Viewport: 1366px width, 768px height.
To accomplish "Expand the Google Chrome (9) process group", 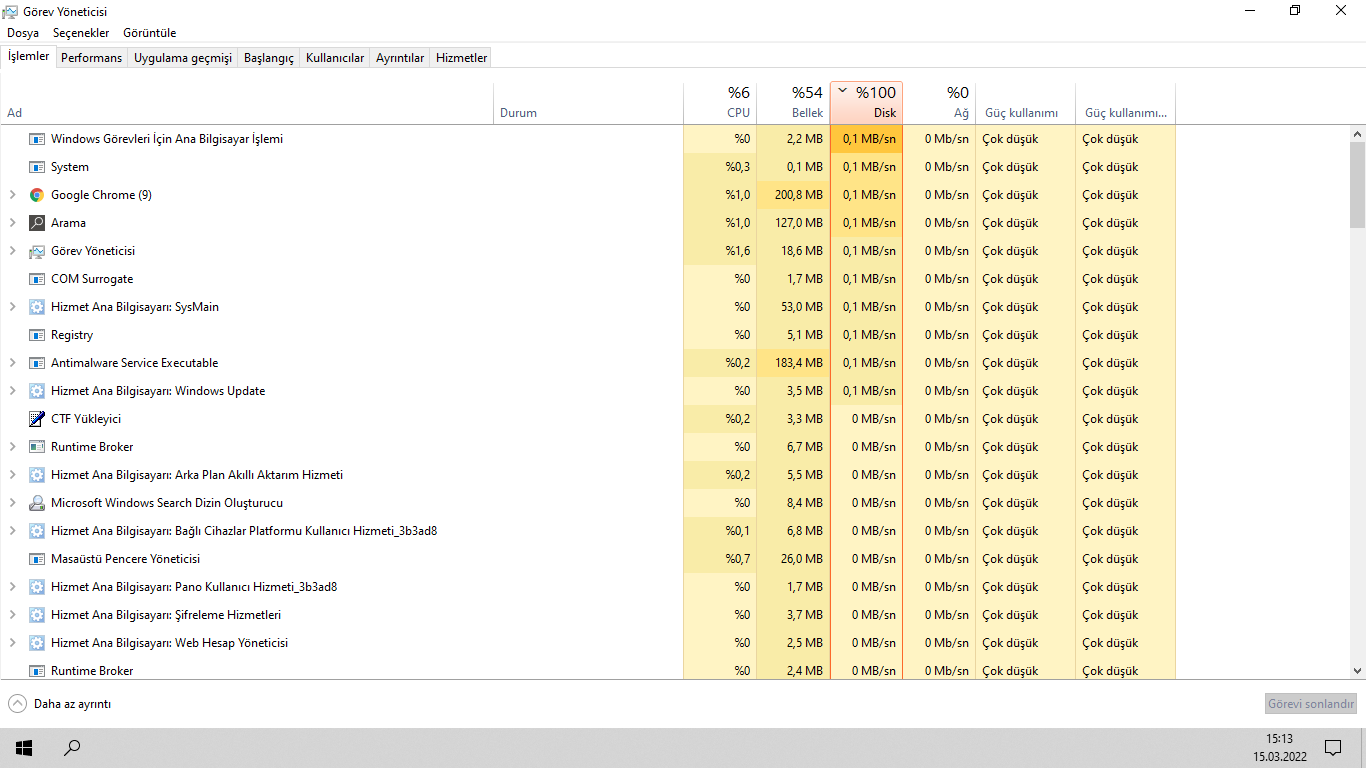I will point(12,195).
